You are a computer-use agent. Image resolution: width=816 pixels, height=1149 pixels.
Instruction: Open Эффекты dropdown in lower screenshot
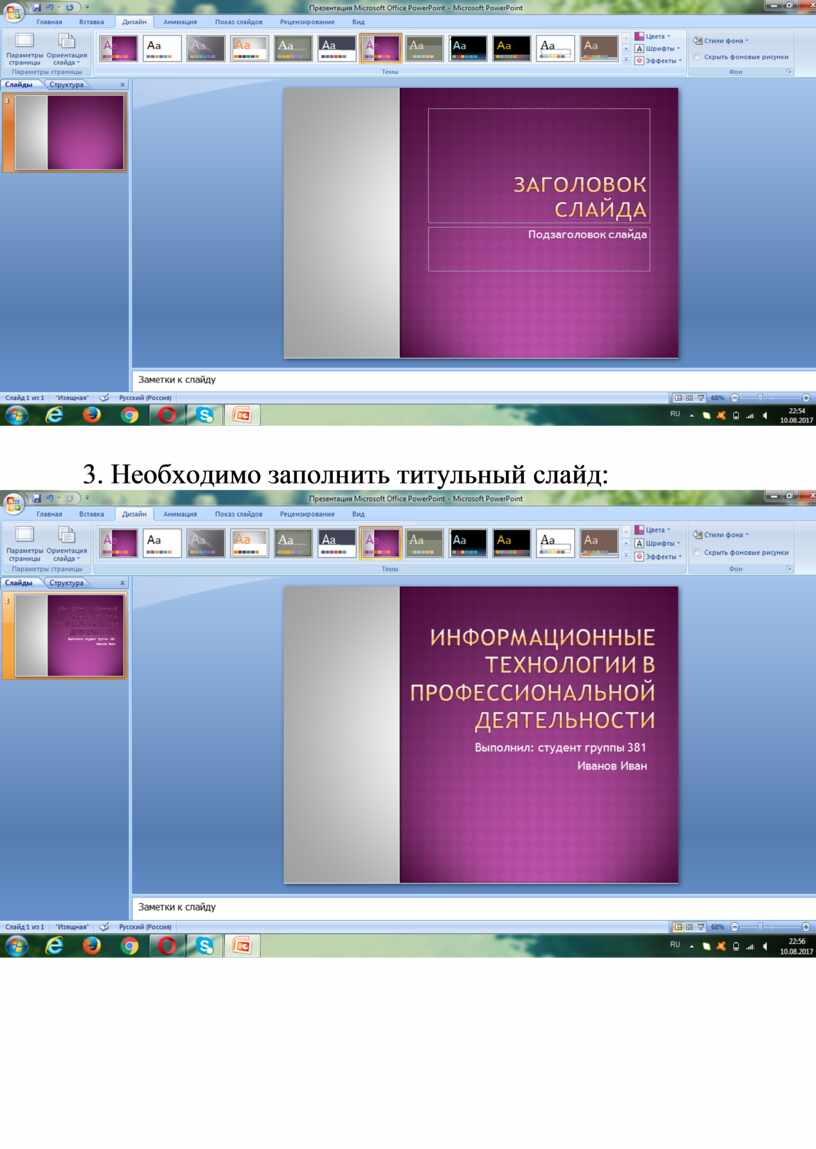pos(658,556)
